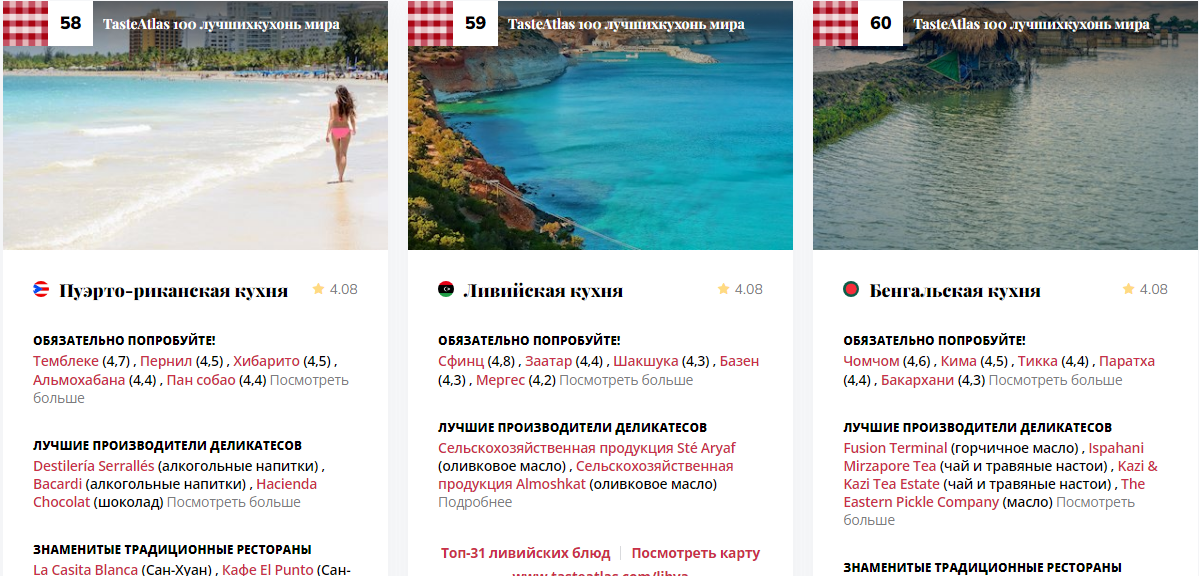Open the 'Destilería Serrallés' producer link
1199x576 pixels.
(x=93, y=466)
